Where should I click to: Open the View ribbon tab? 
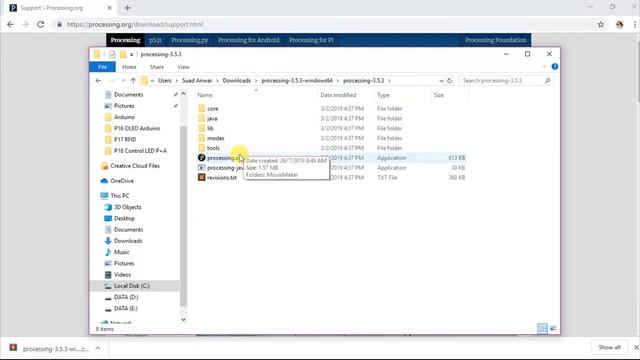pos(183,67)
